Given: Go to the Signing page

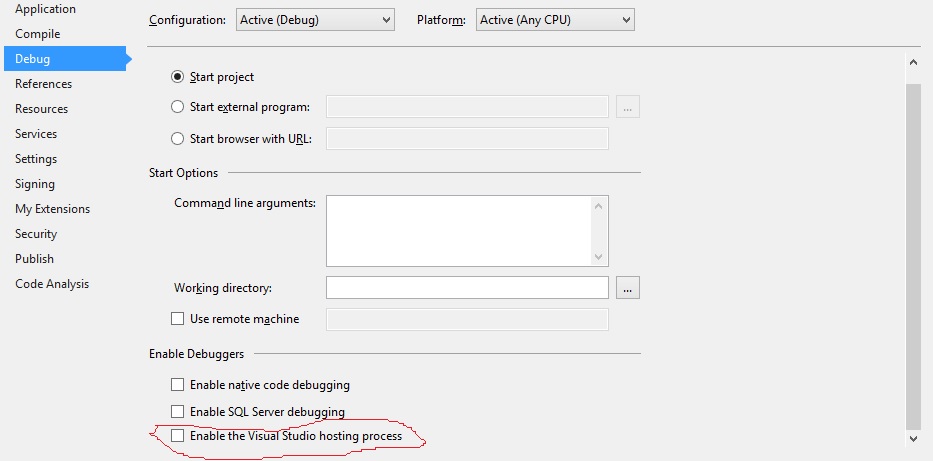Looking at the screenshot, I should (35, 184).
